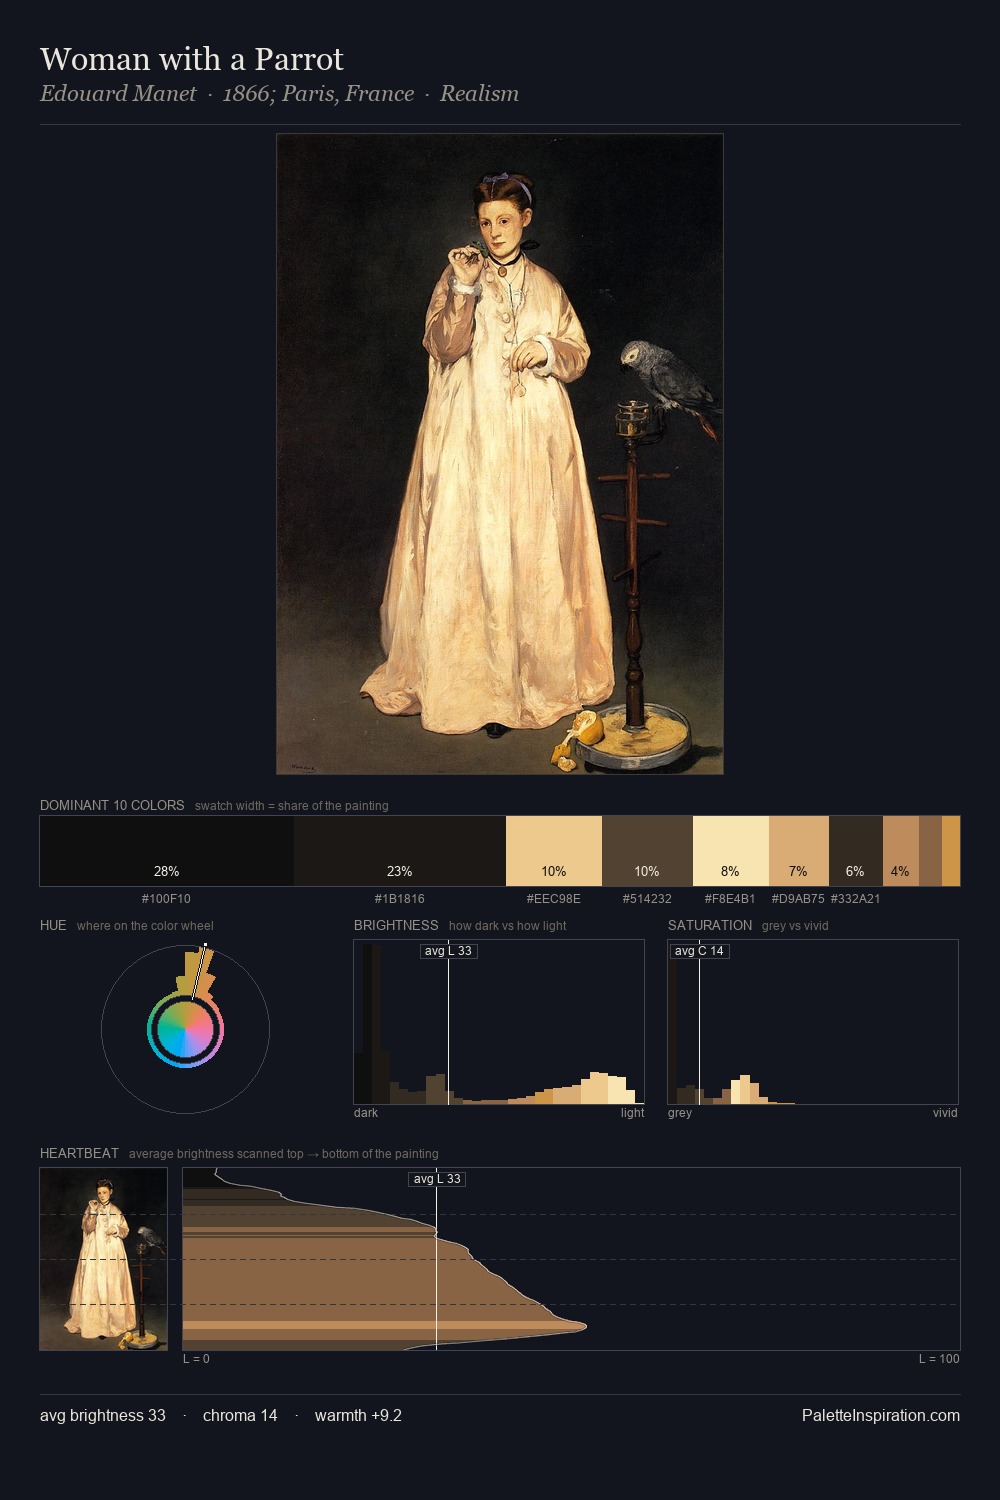The image size is (1000, 1500).
Task: Click the 'light' brightness axis label
Action: 632,1113
